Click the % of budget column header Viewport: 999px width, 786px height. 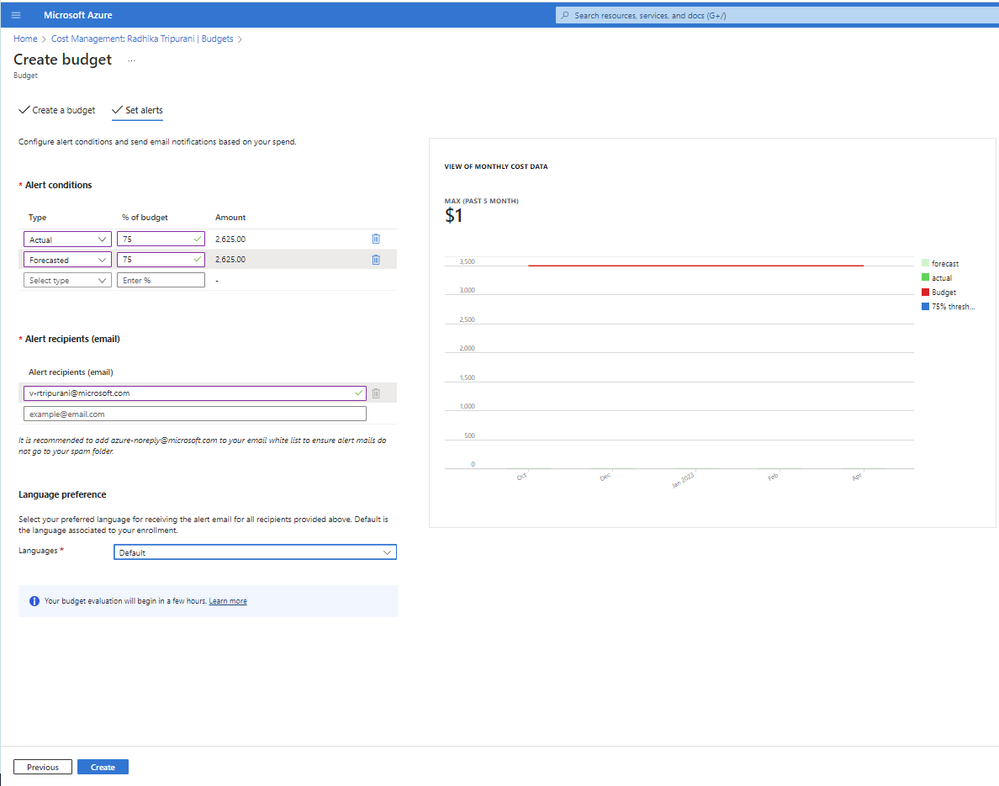tap(145, 218)
